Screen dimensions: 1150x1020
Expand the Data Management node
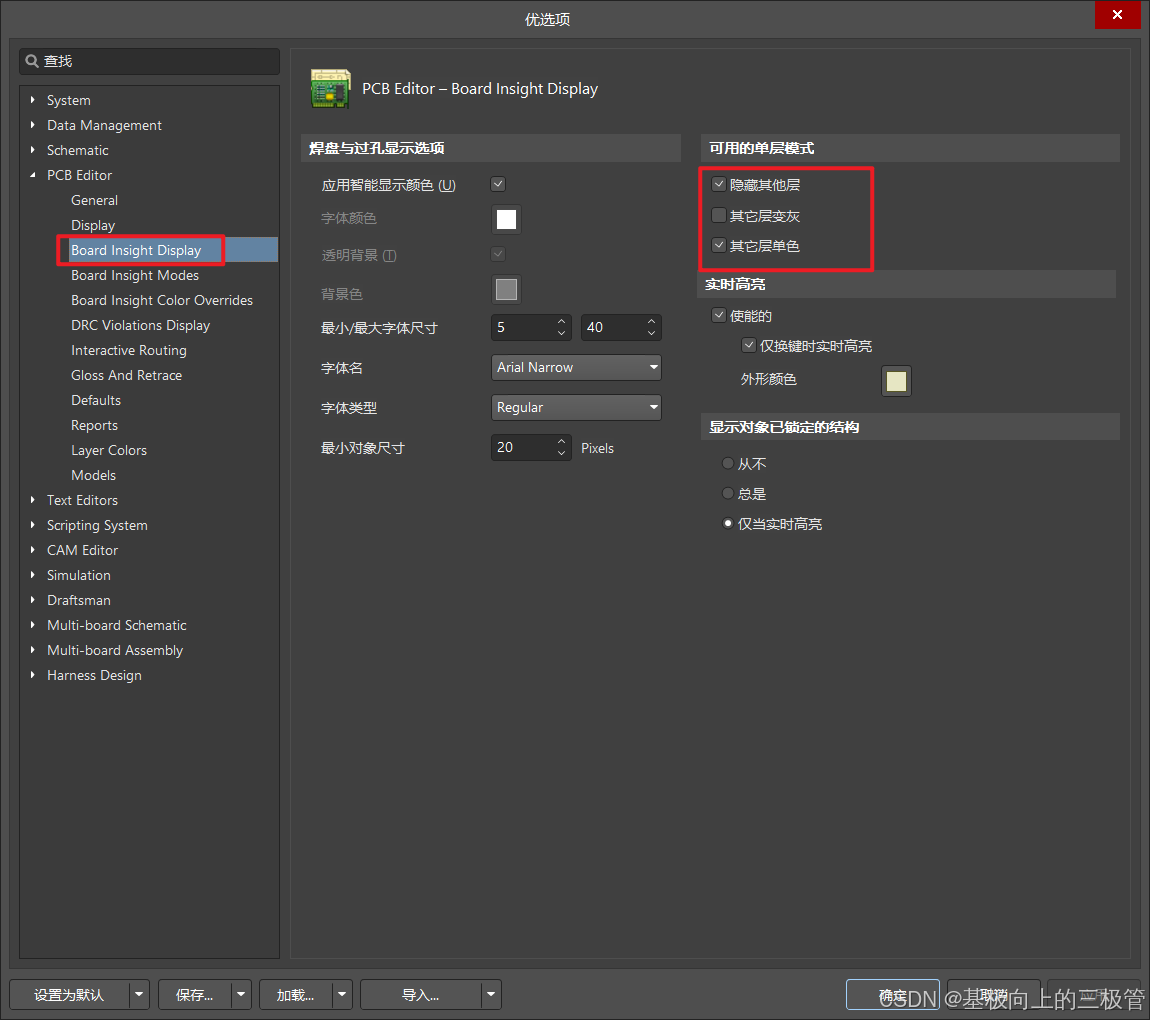click(x=32, y=125)
